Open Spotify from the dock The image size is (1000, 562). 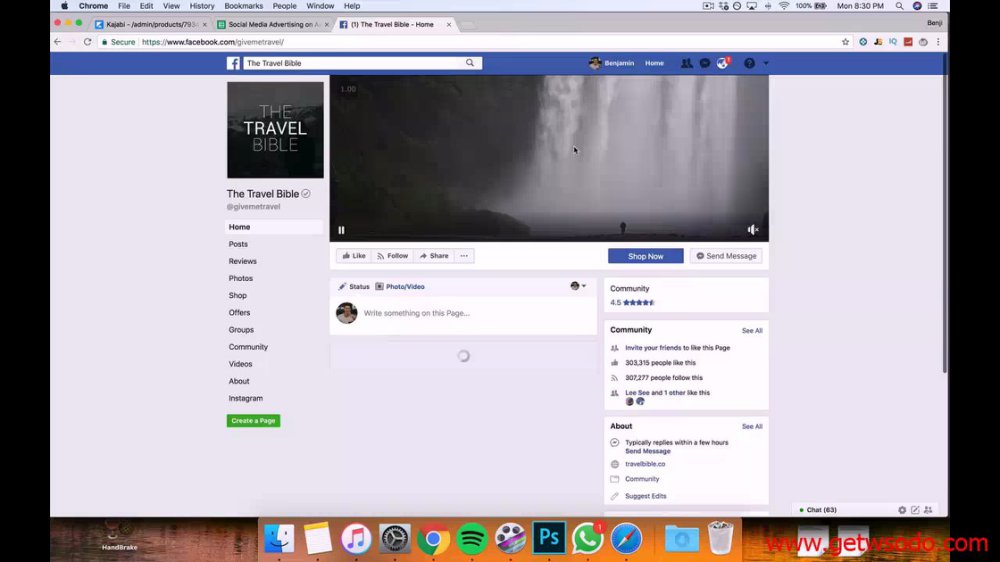tap(472, 538)
